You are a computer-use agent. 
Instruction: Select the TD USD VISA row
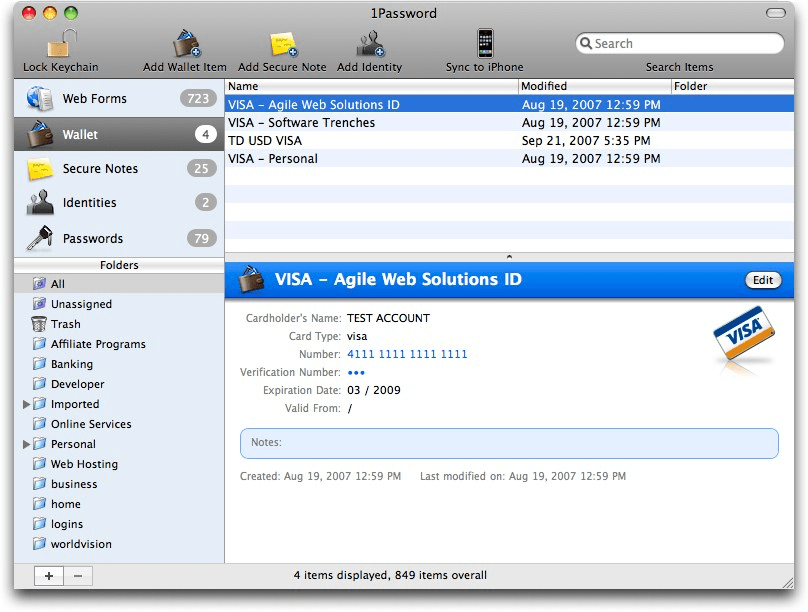point(265,141)
